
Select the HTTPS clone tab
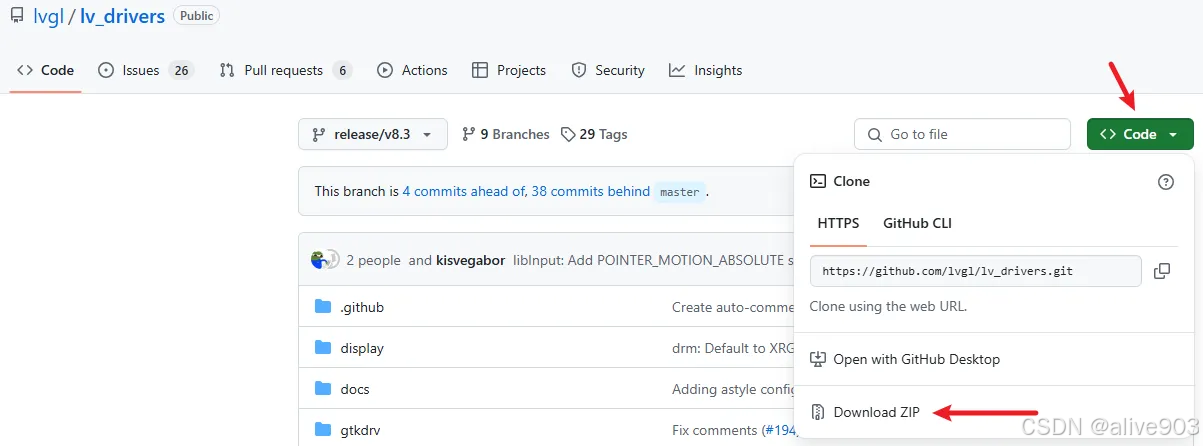(838, 223)
